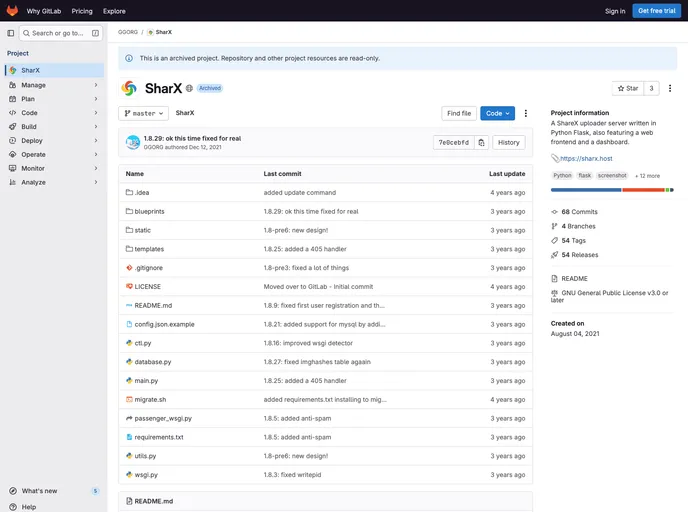Open commit History

tap(509, 143)
